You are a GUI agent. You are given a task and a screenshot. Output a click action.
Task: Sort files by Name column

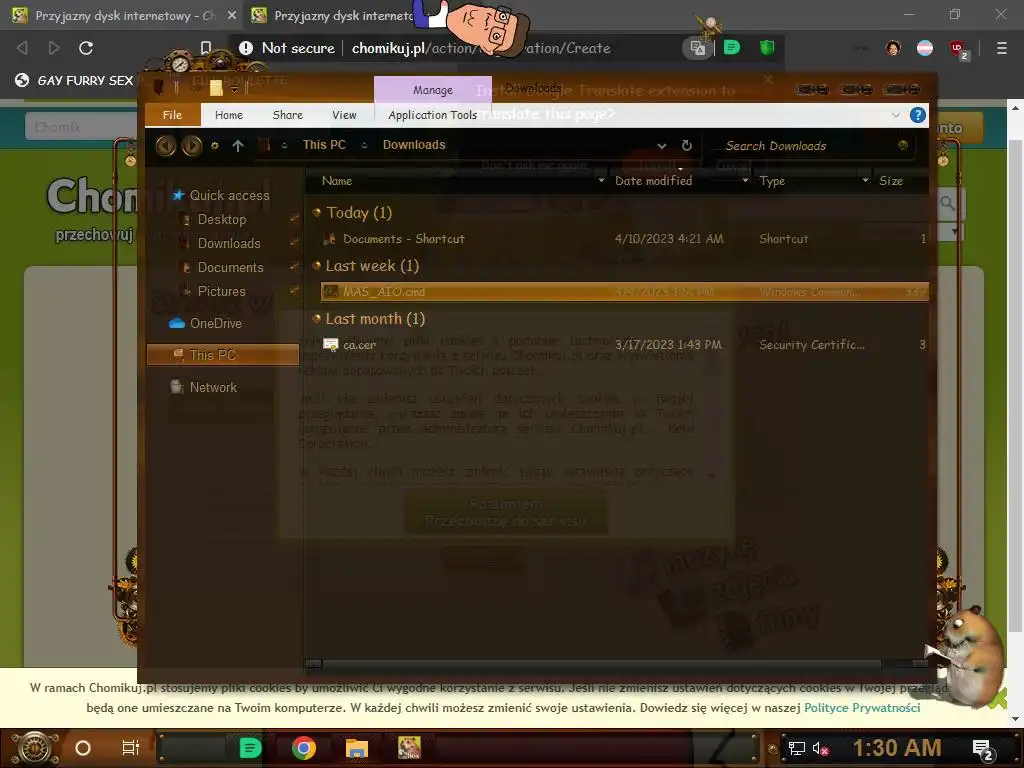pos(337,181)
